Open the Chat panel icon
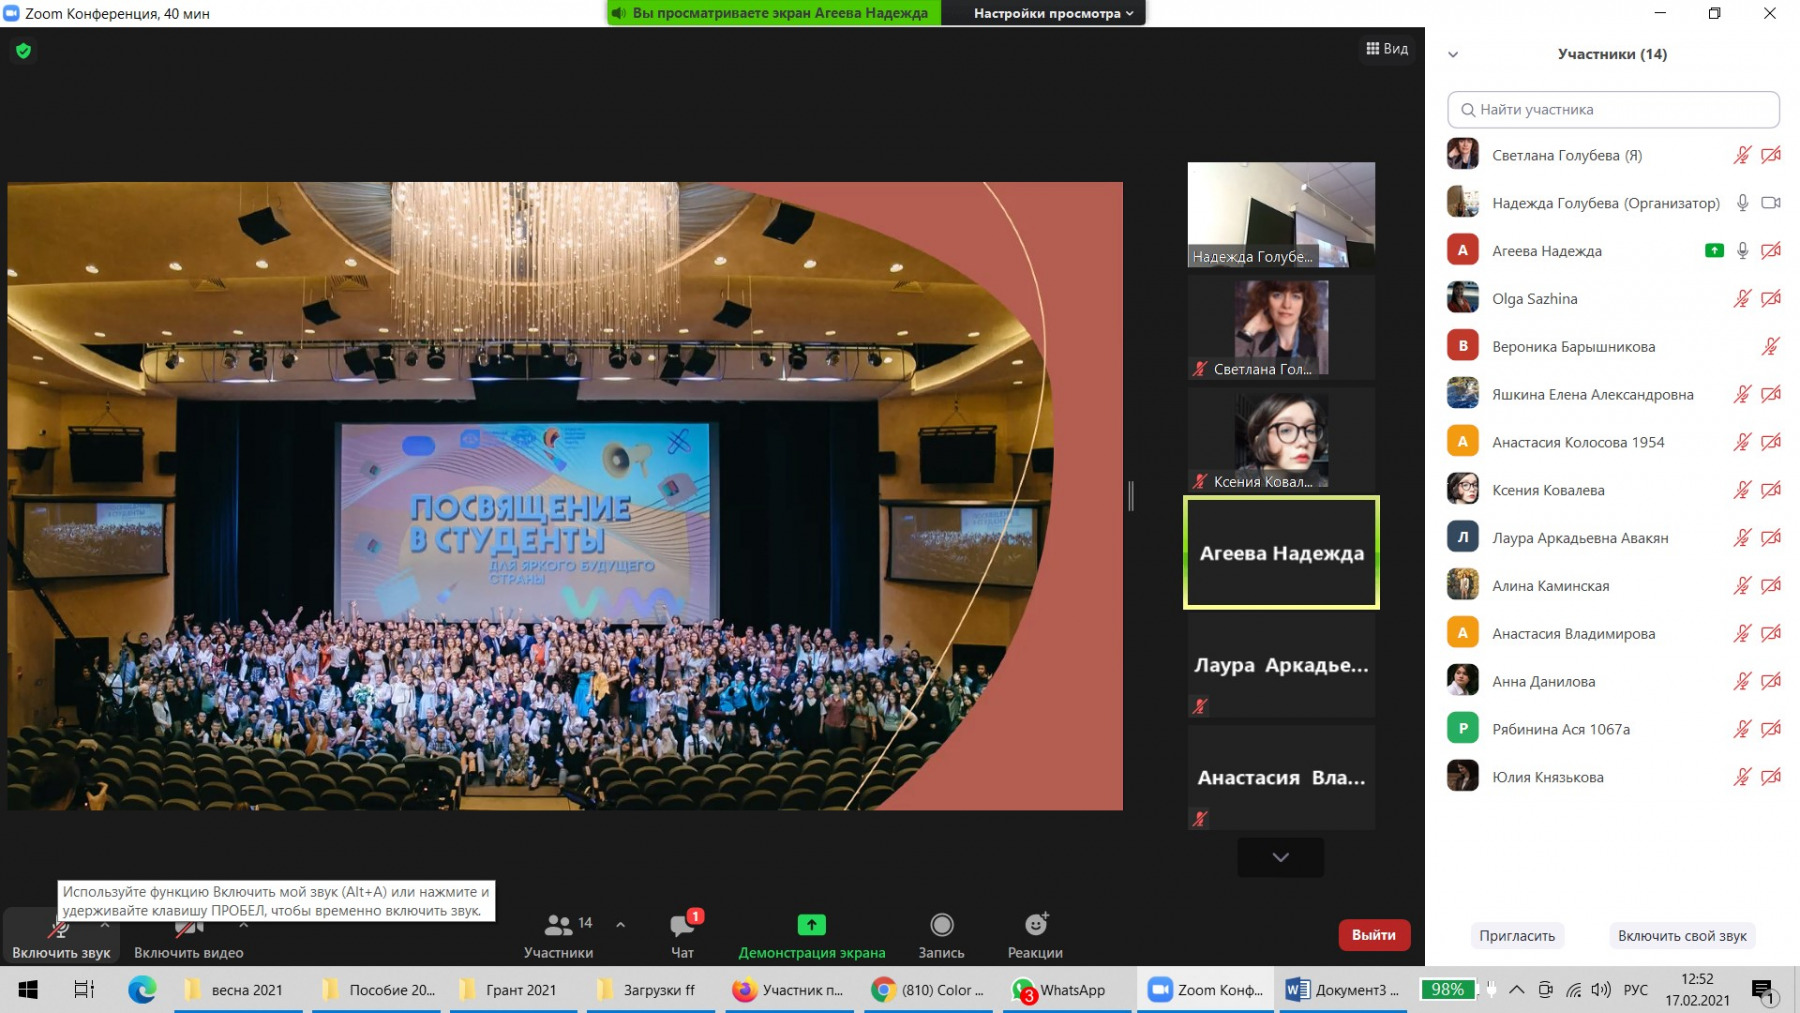1800x1013 pixels. [683, 926]
